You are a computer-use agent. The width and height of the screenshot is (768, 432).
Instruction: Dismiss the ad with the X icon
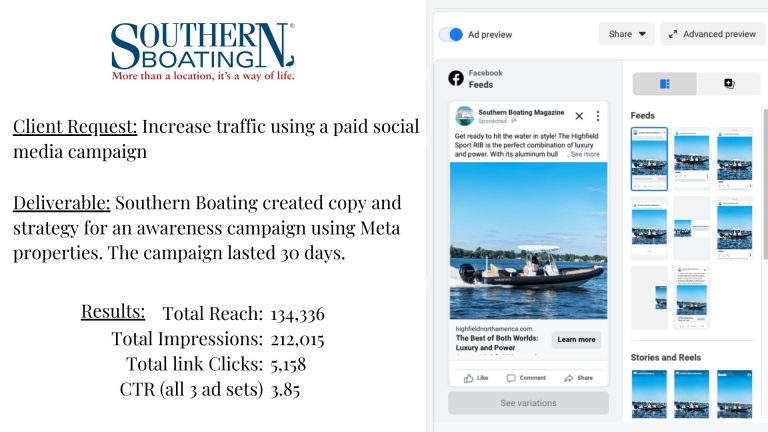[579, 116]
